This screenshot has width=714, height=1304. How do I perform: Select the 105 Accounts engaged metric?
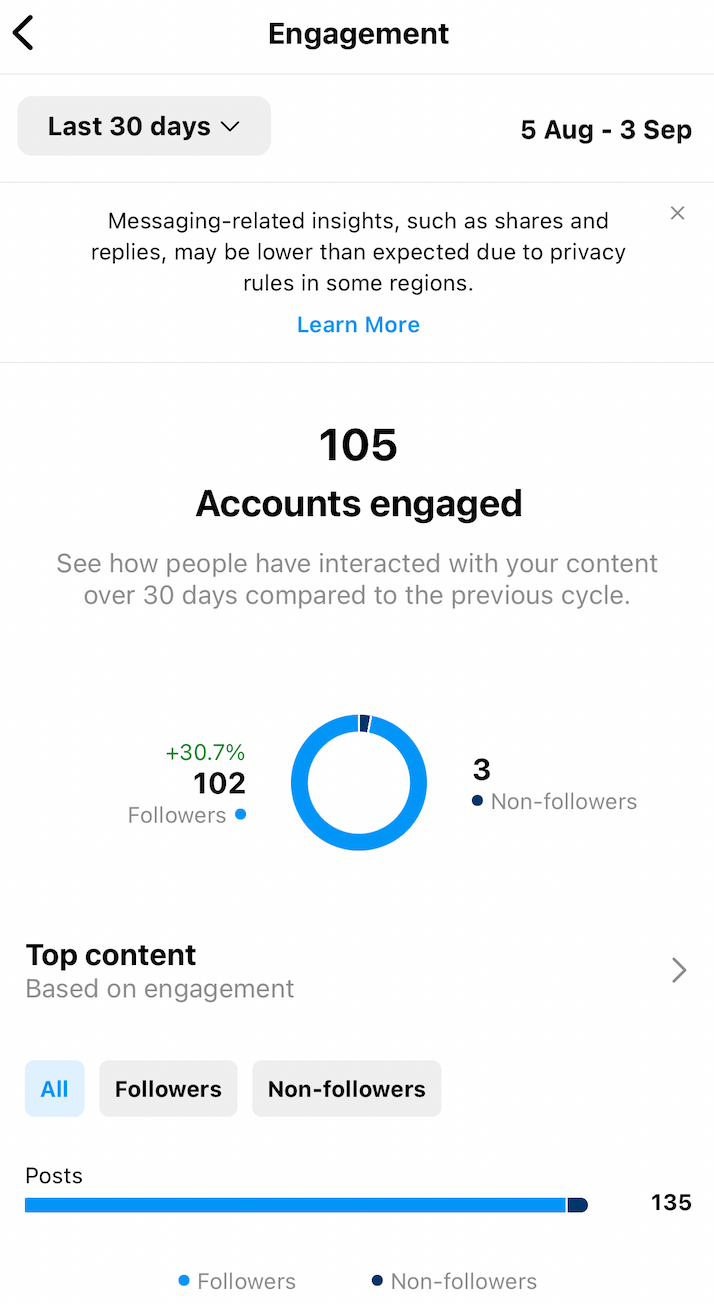tap(358, 470)
